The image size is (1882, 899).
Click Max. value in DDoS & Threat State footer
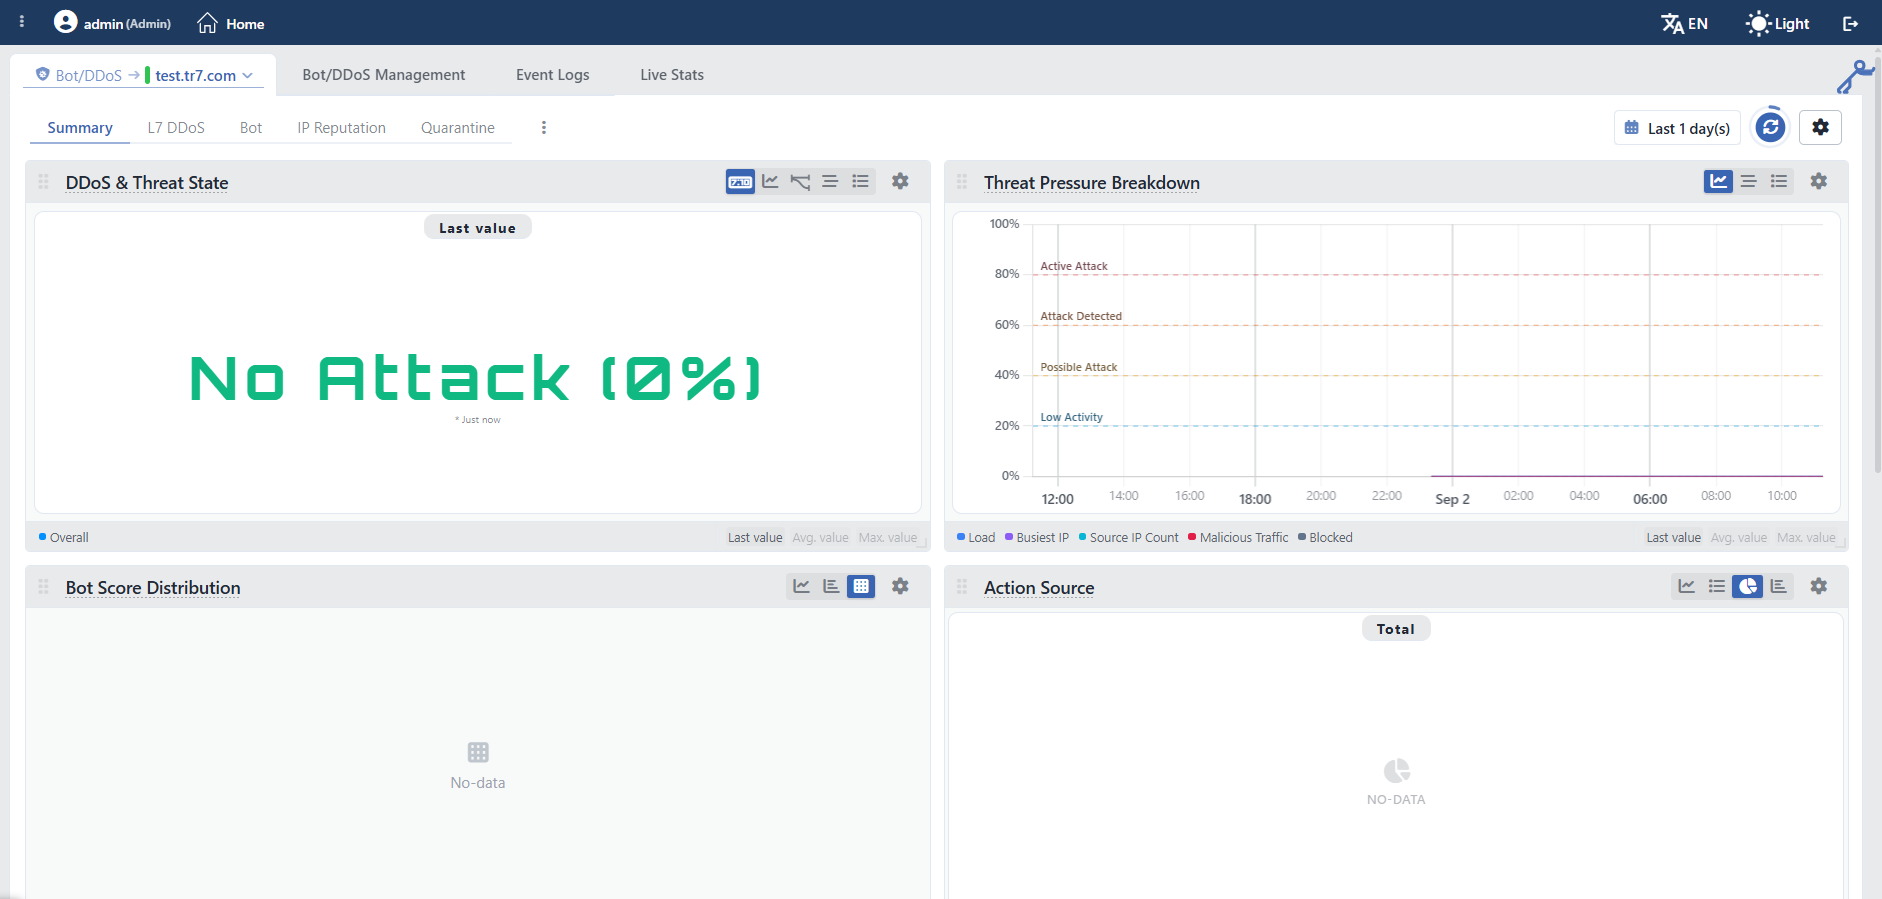(x=887, y=537)
